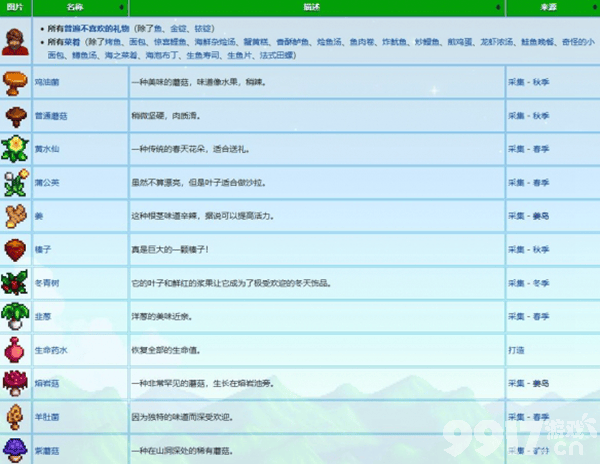
Task: Open the 生鱼片 dish link
Action: (x=240, y=55)
